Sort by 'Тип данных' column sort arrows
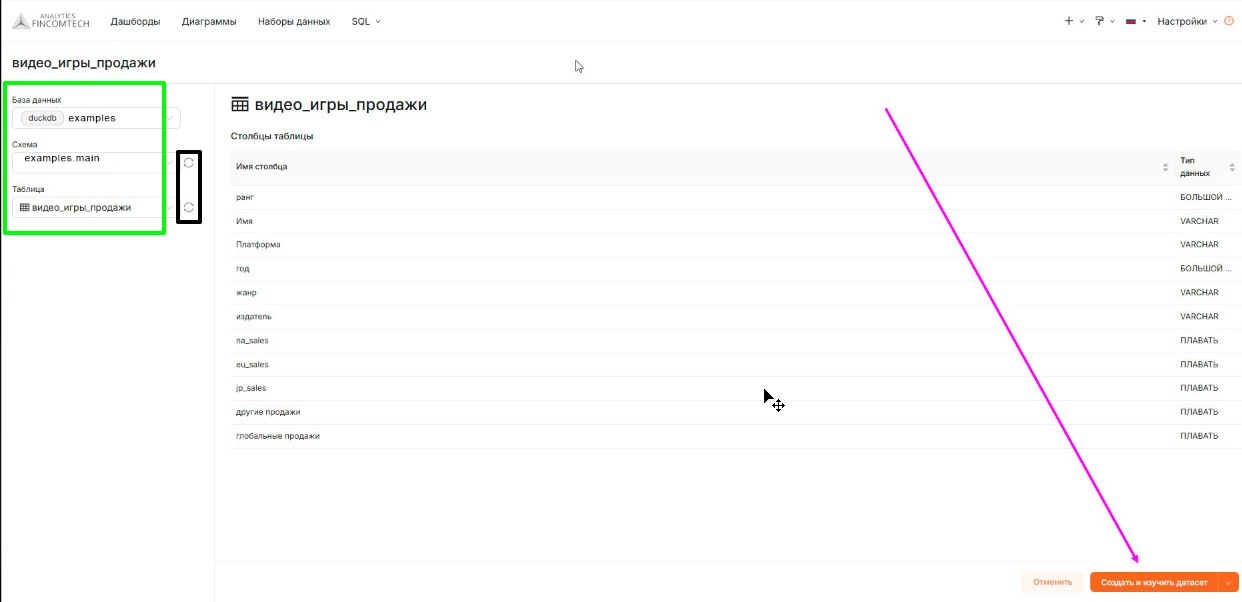1242x602 pixels. click(1232, 166)
